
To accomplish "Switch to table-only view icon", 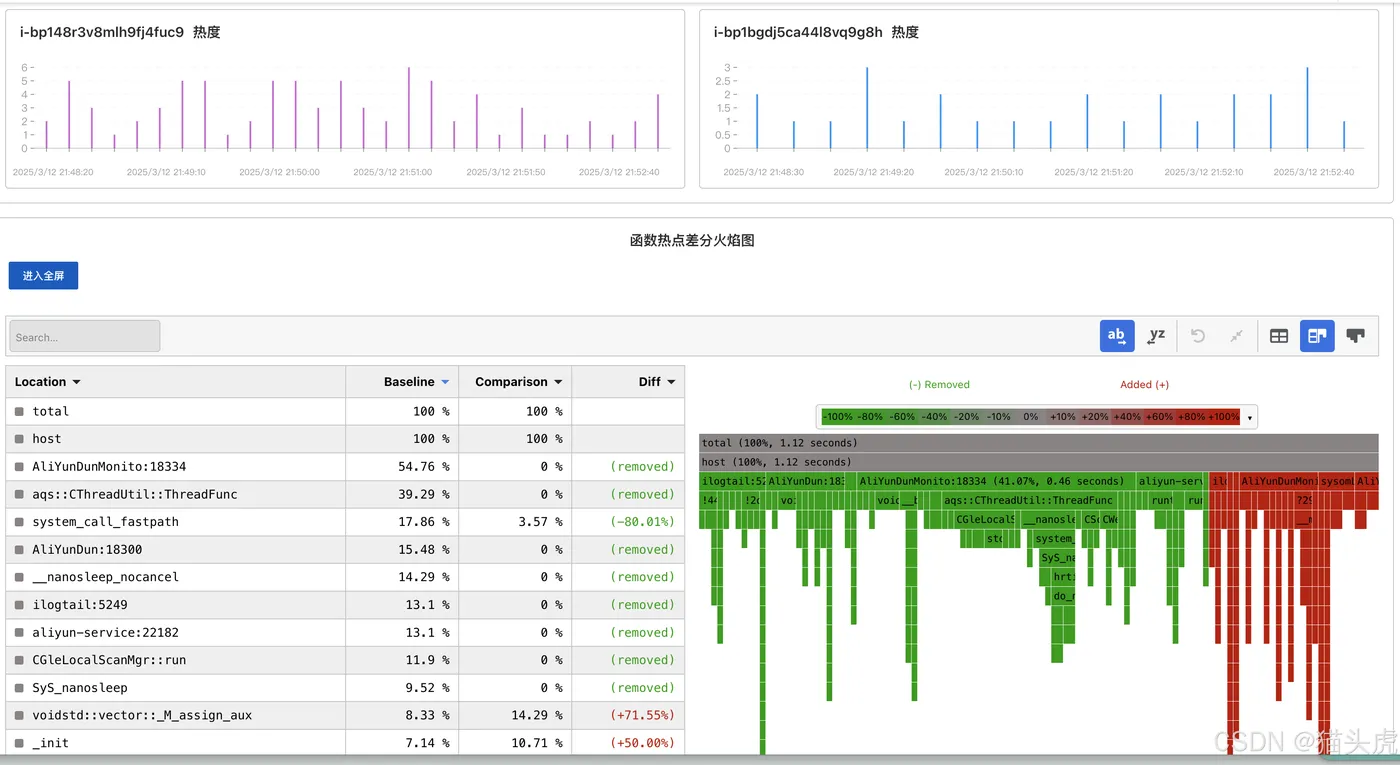I will pos(1279,336).
